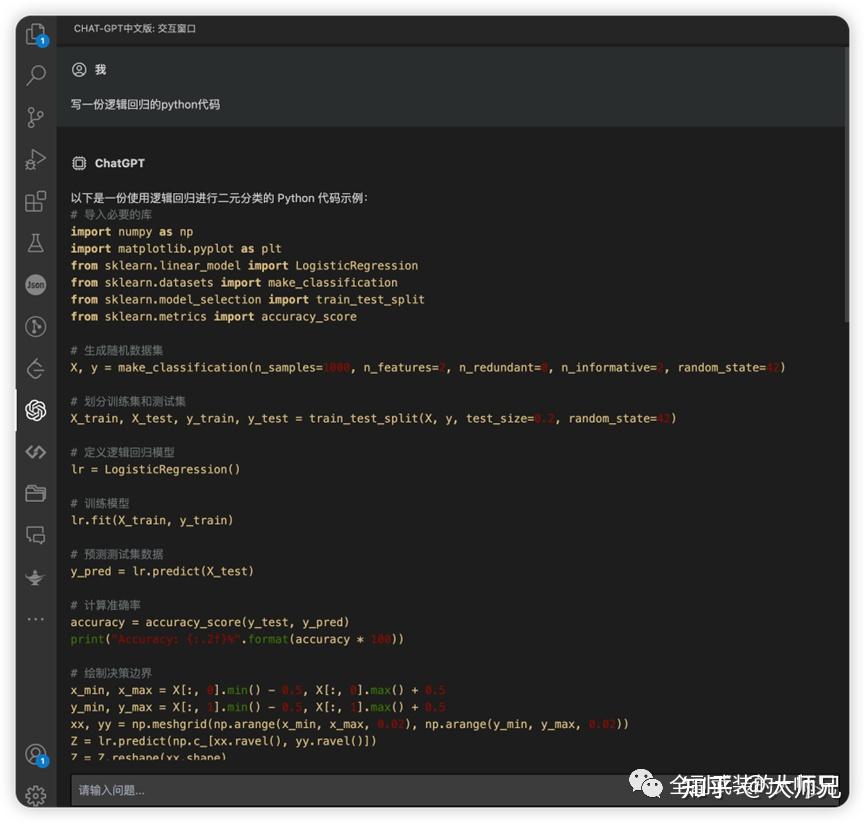Open the Testing flask icon
This screenshot has width=865, height=823.
(36, 243)
